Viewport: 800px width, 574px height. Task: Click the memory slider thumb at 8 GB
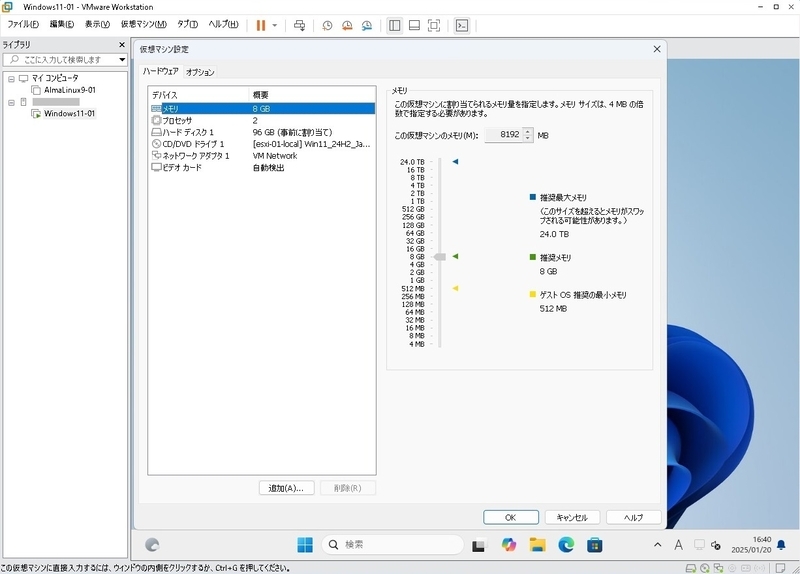click(x=439, y=257)
